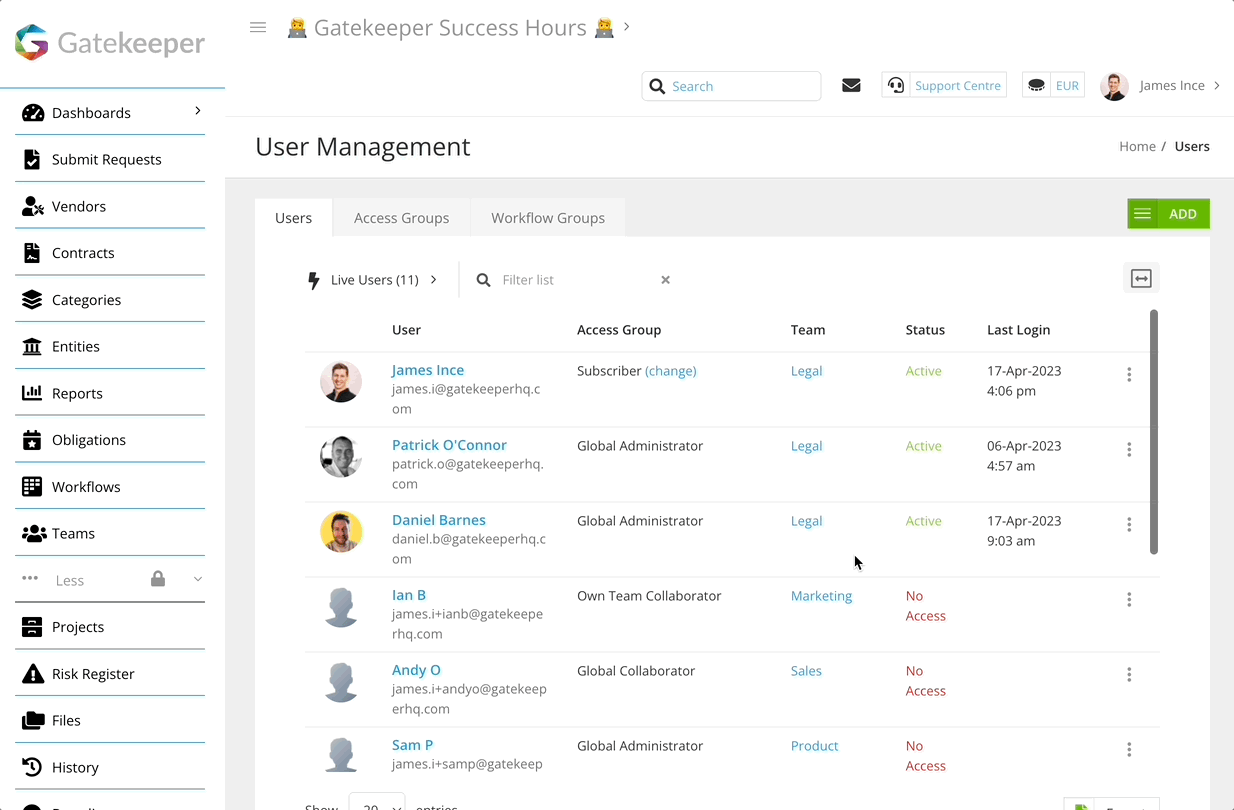Open the entries-per-page dropdown
The width and height of the screenshot is (1234, 810).
click(x=377, y=802)
